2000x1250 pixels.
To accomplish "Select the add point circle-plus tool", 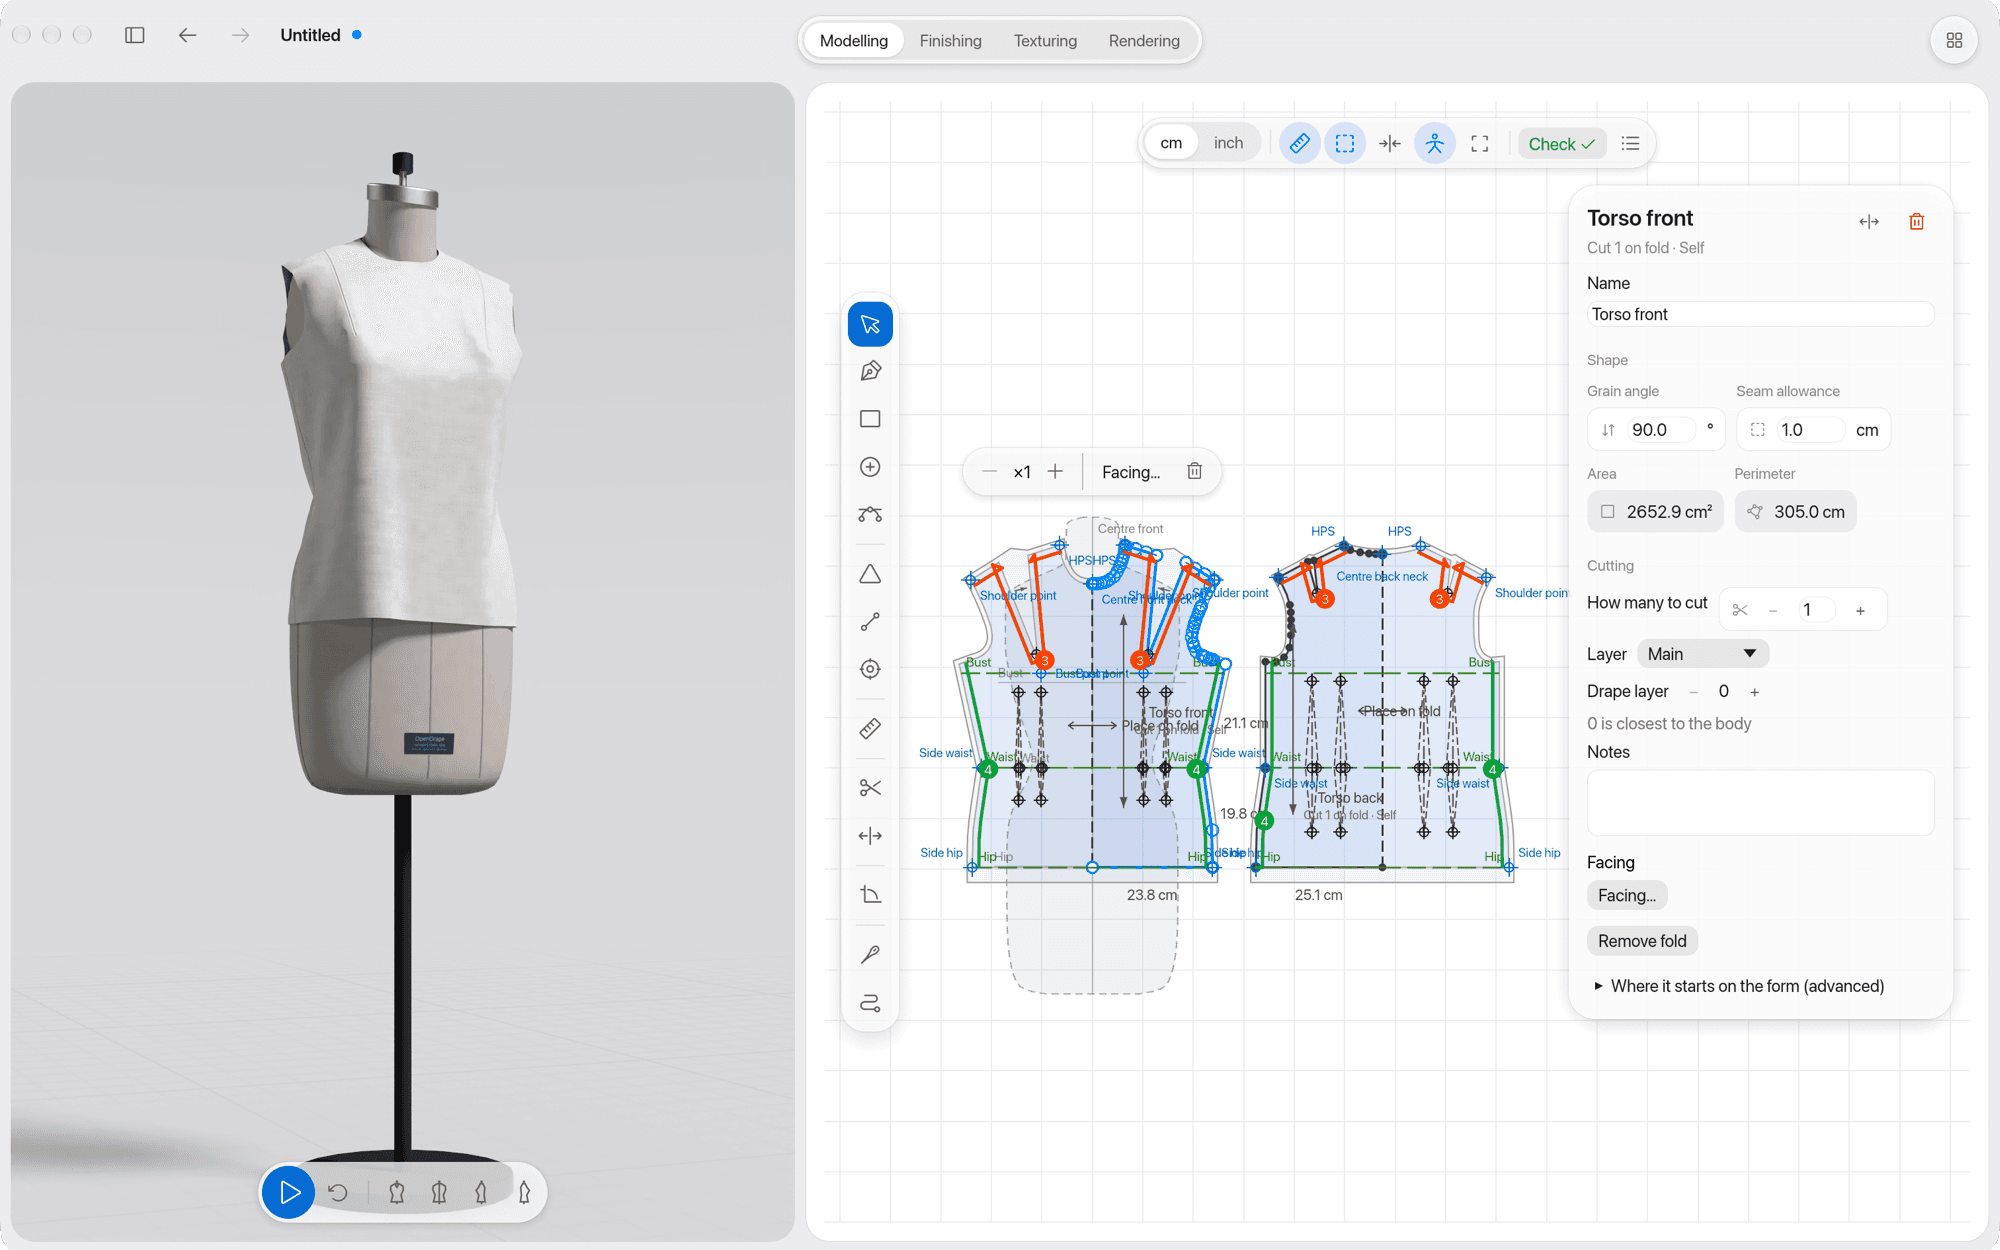I will [x=870, y=467].
